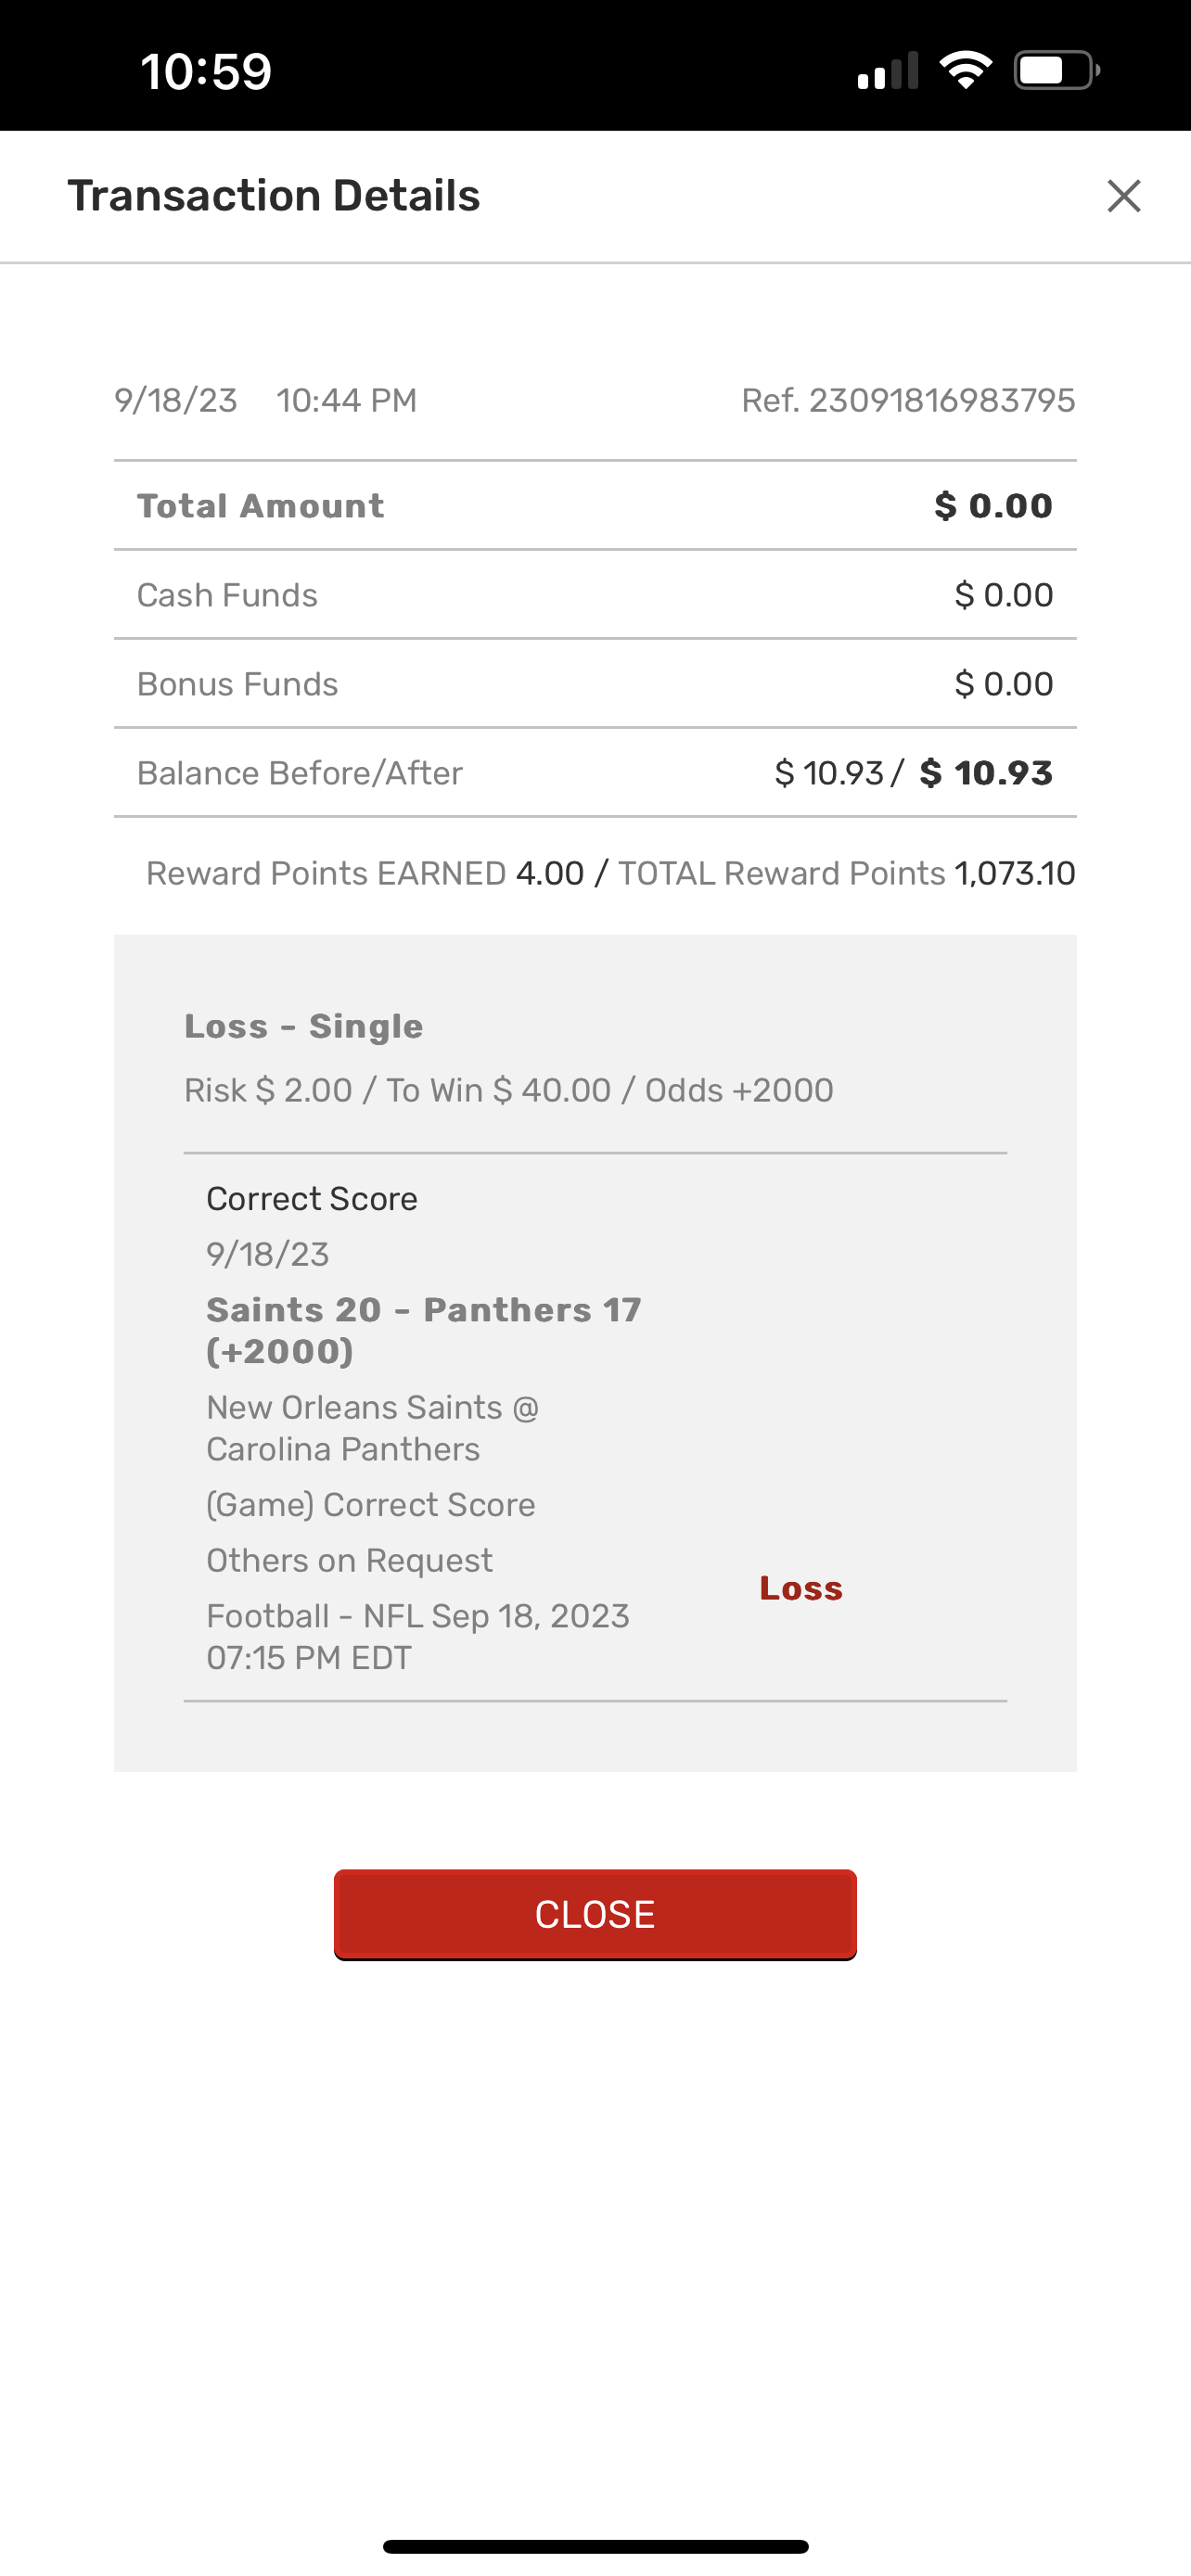Tap the Loss - Single bet heading

click(x=304, y=1027)
